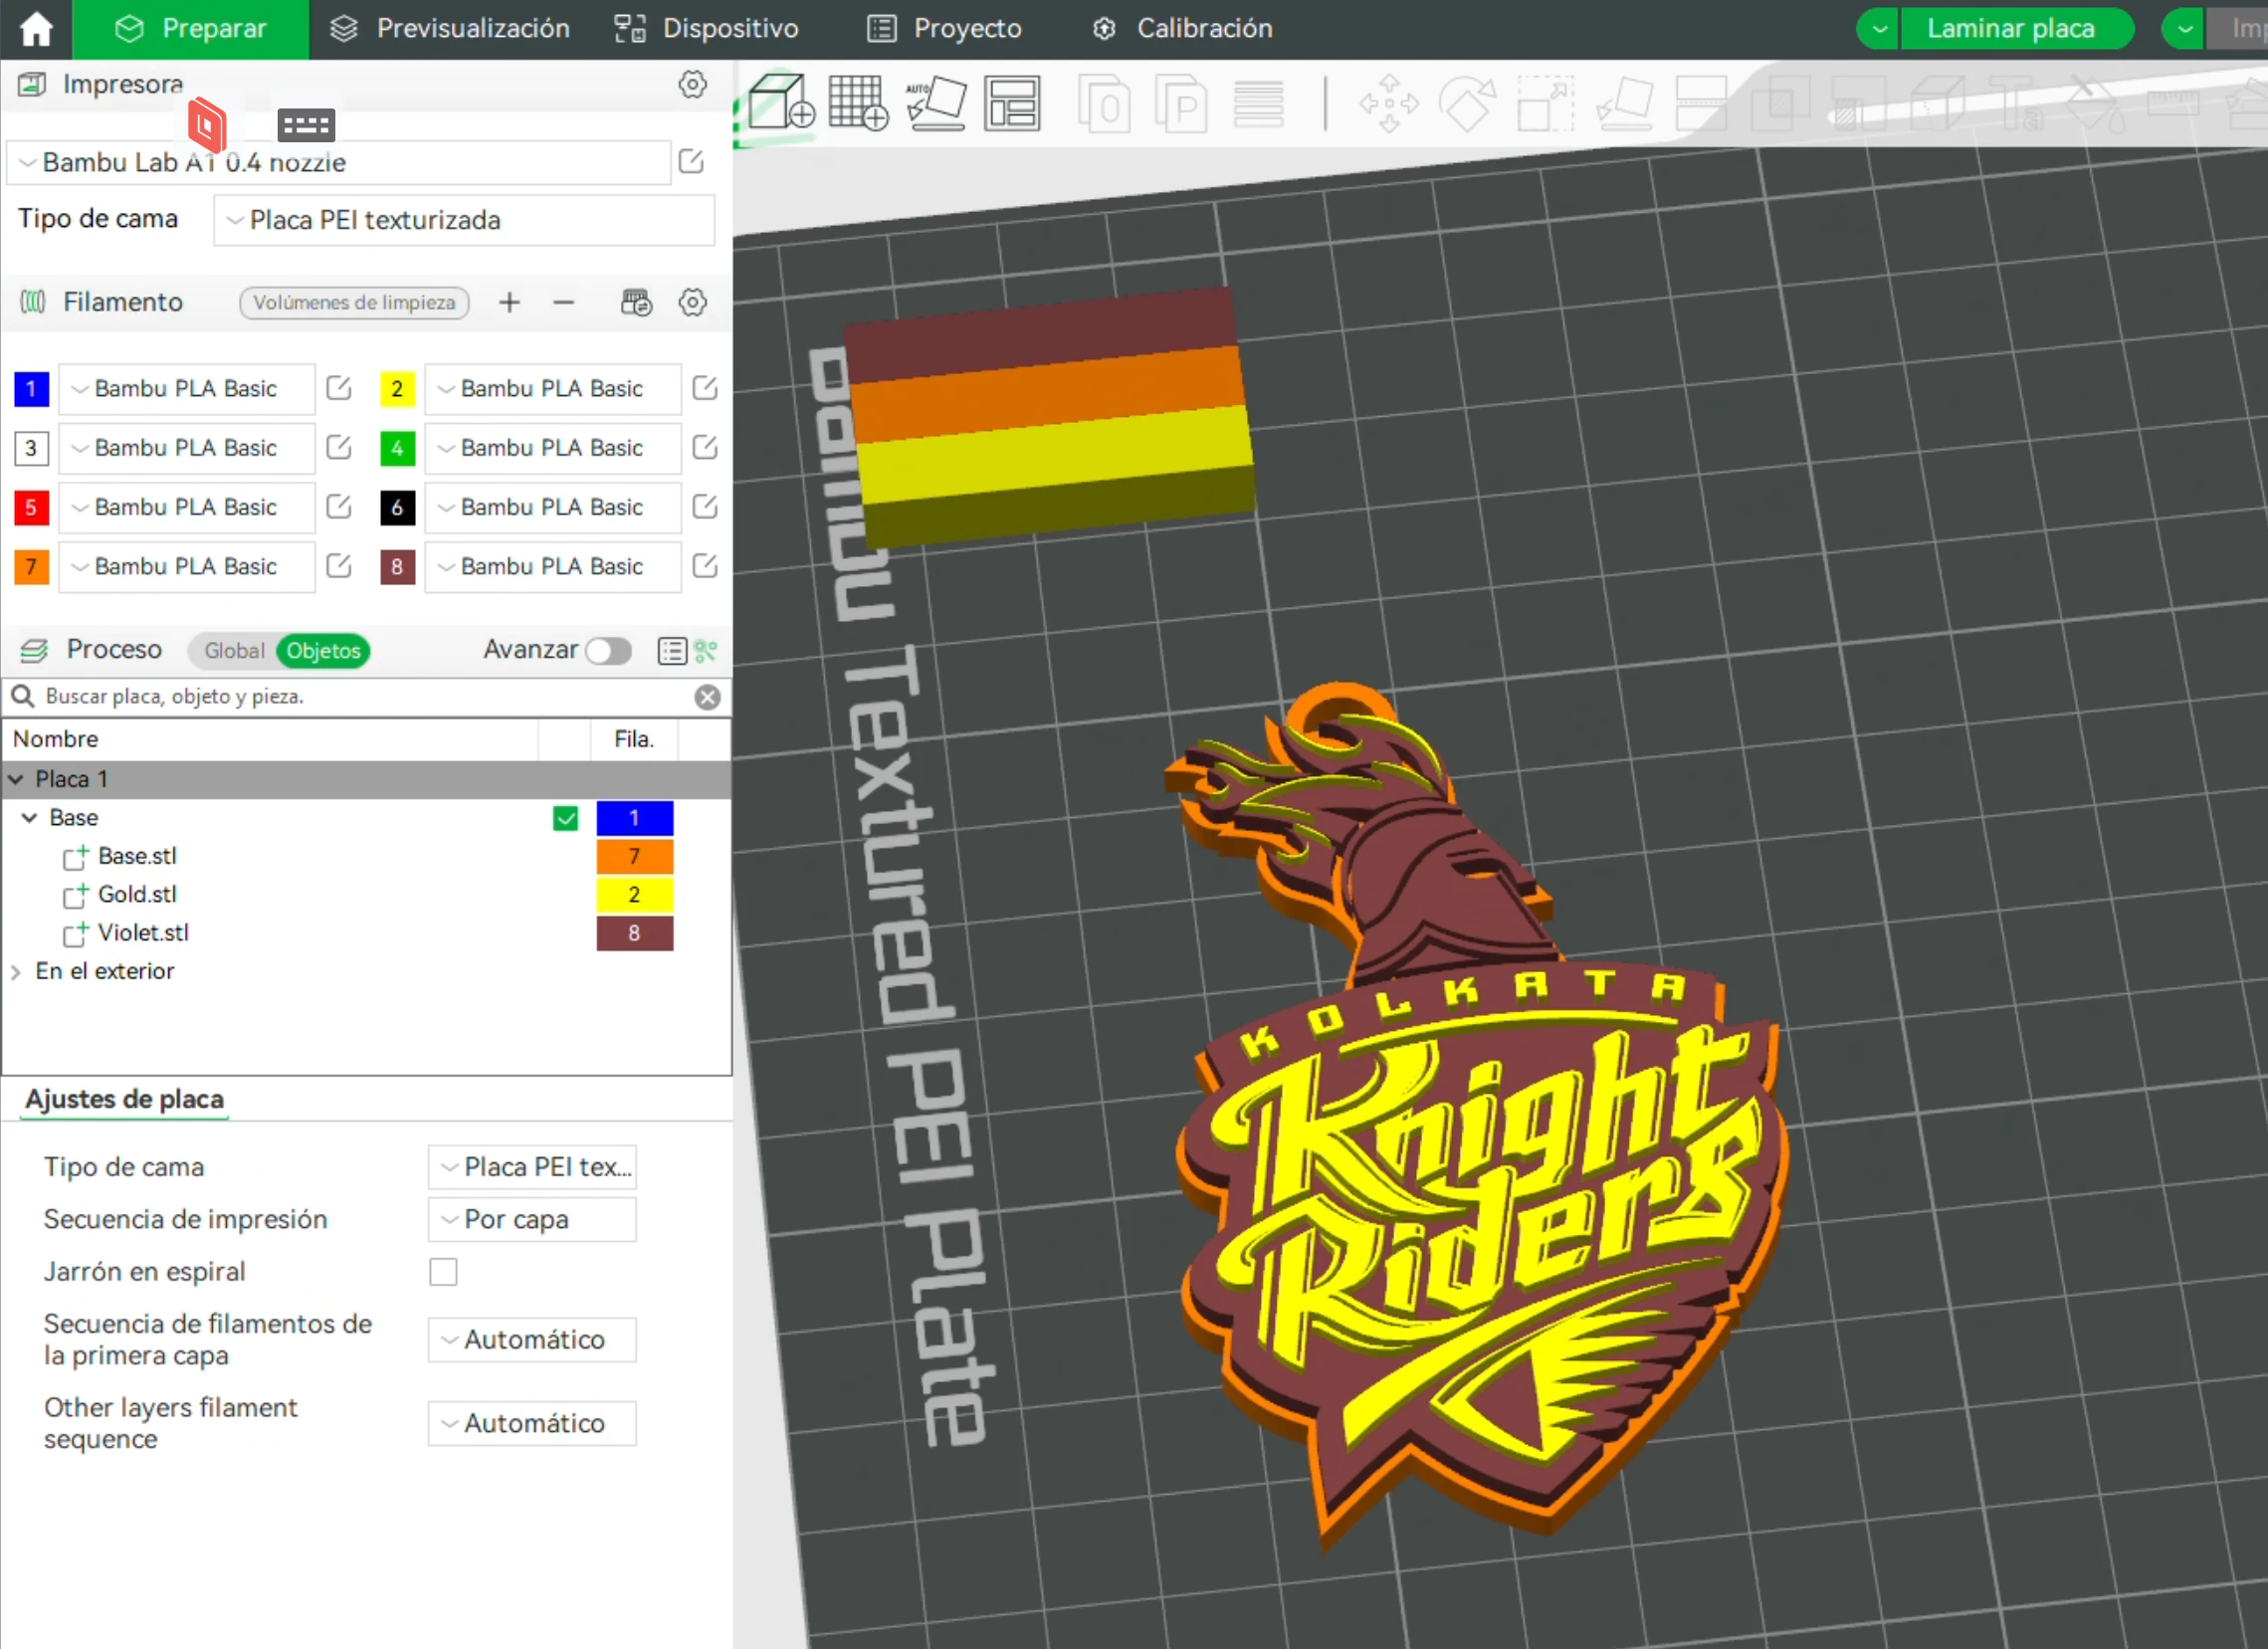The image size is (2268, 1649).
Task: Open the Ajustes de placa tab
Action: pyautogui.click(x=125, y=1099)
